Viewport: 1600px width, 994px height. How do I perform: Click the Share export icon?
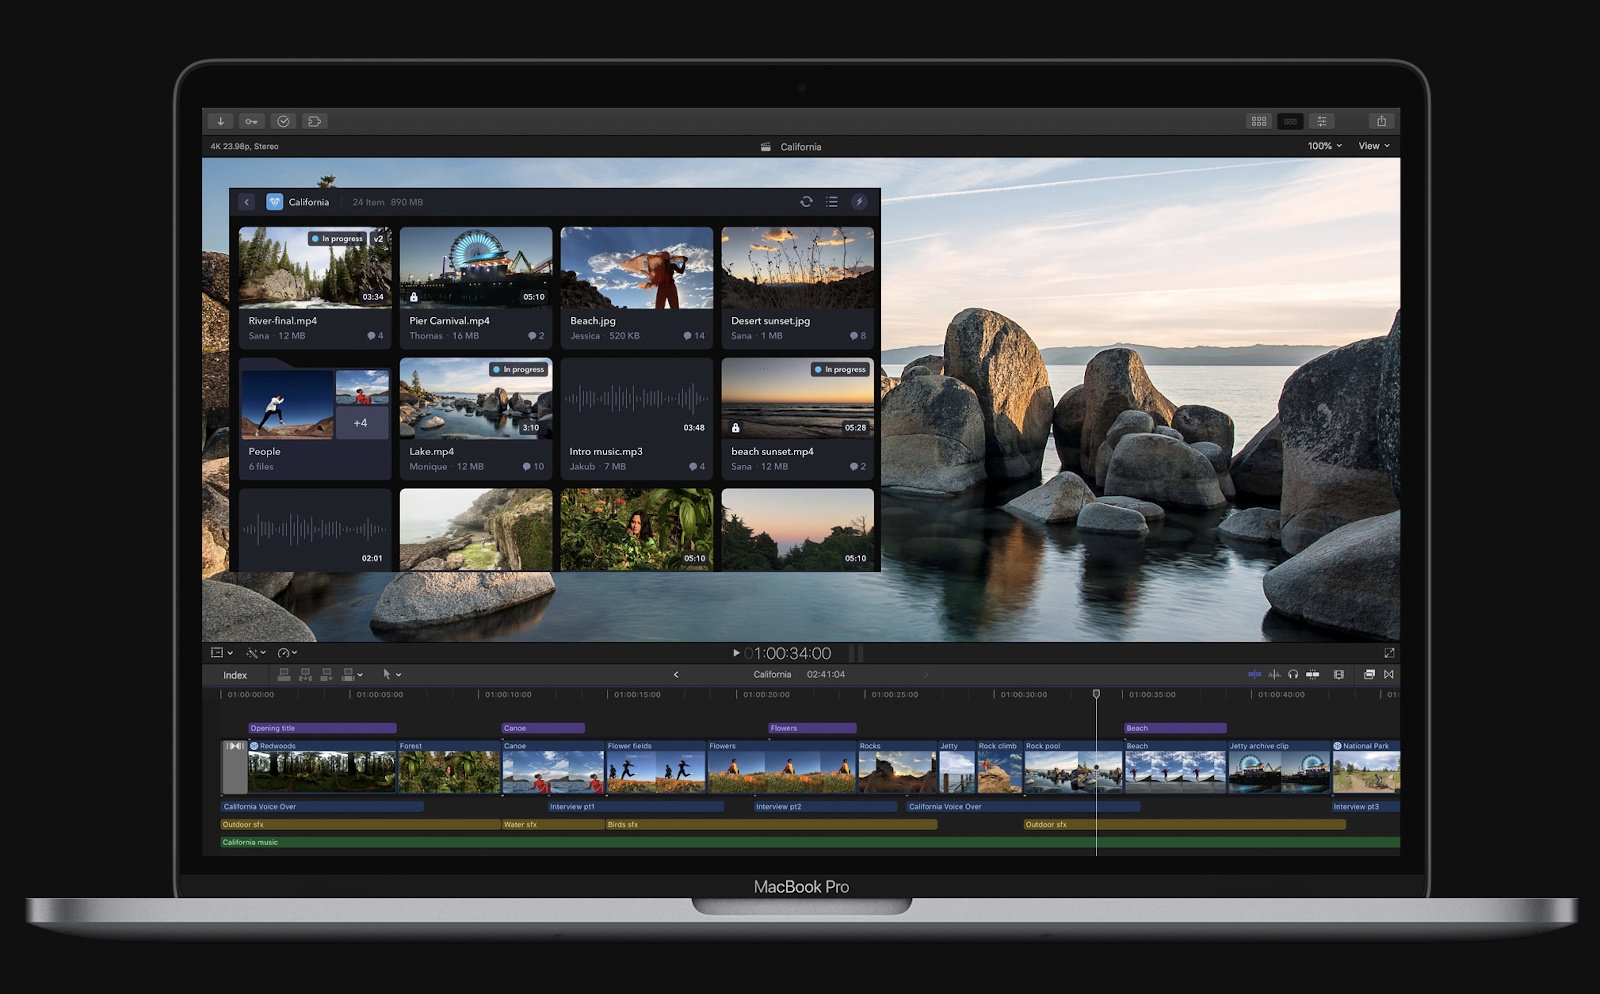1381,121
